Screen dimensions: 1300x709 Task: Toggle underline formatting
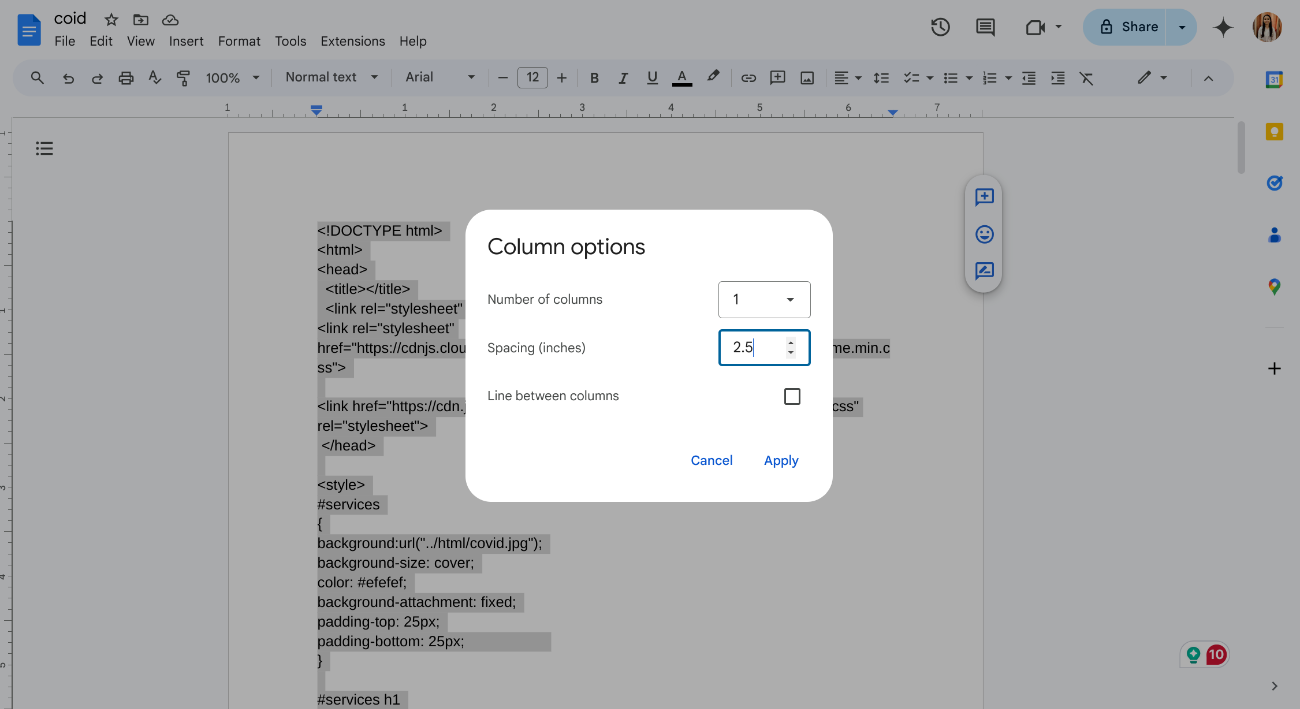click(x=652, y=77)
